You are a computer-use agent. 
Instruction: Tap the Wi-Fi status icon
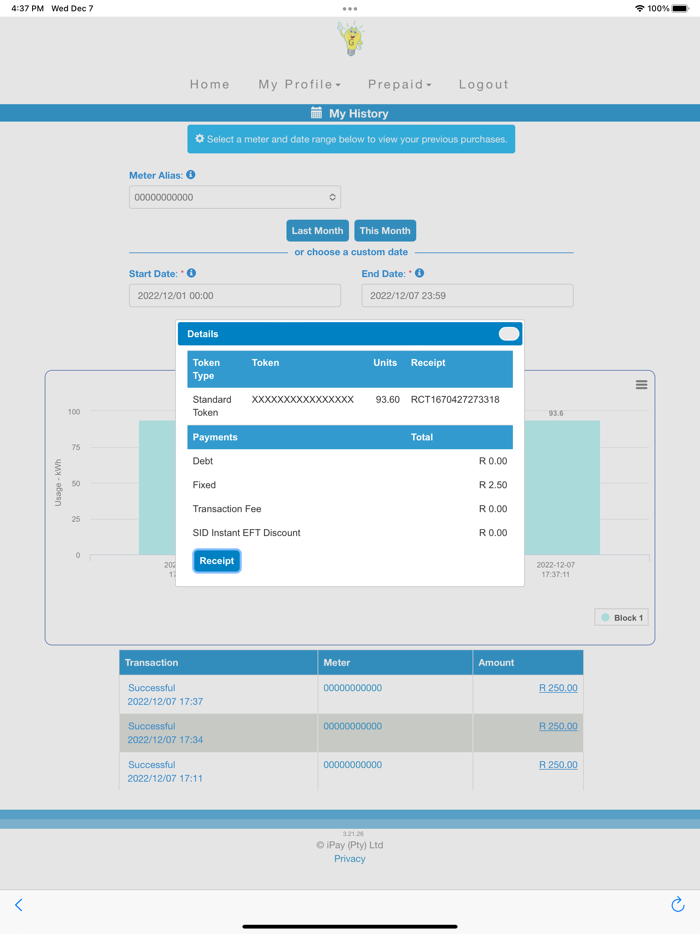point(640,8)
